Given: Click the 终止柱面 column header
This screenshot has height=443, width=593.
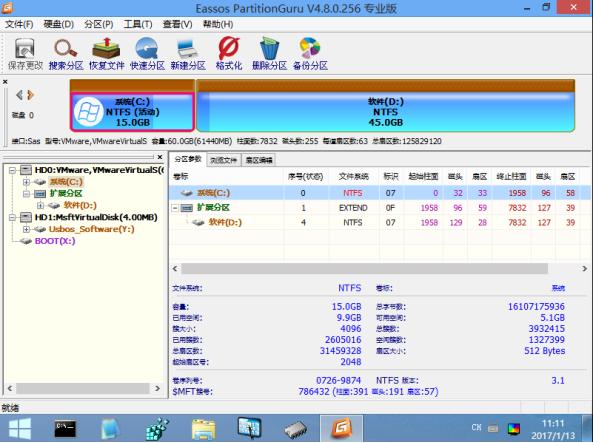Looking at the screenshot, I should (511, 176).
